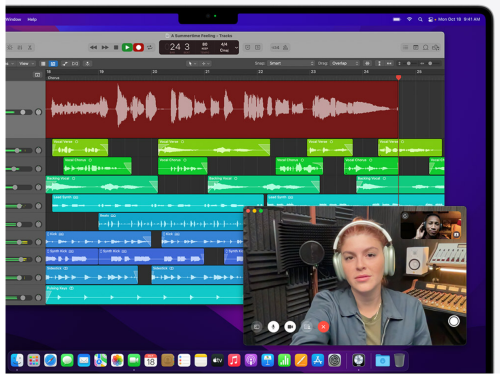Screen dimensions: 500x383
Task: Toggle the Count-in 1234 button
Action: click(x=275, y=47)
